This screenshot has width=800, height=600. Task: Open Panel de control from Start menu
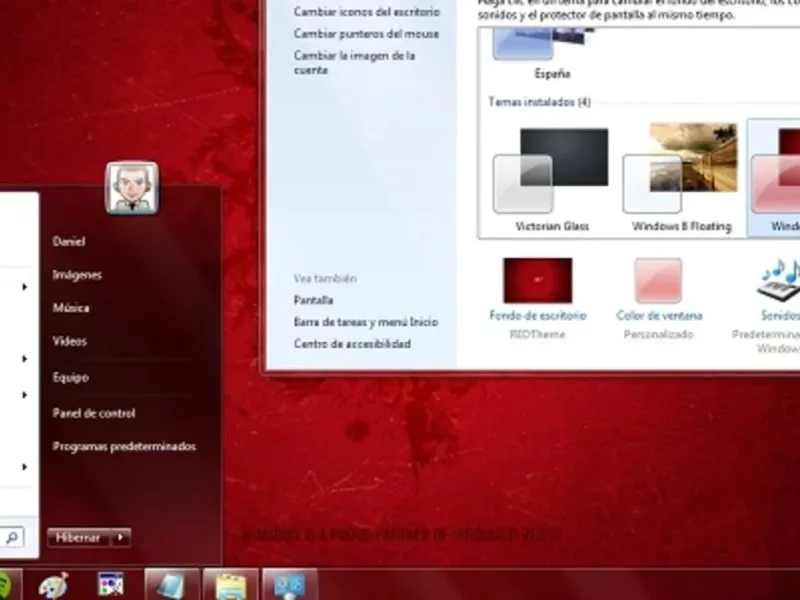[x=94, y=413]
